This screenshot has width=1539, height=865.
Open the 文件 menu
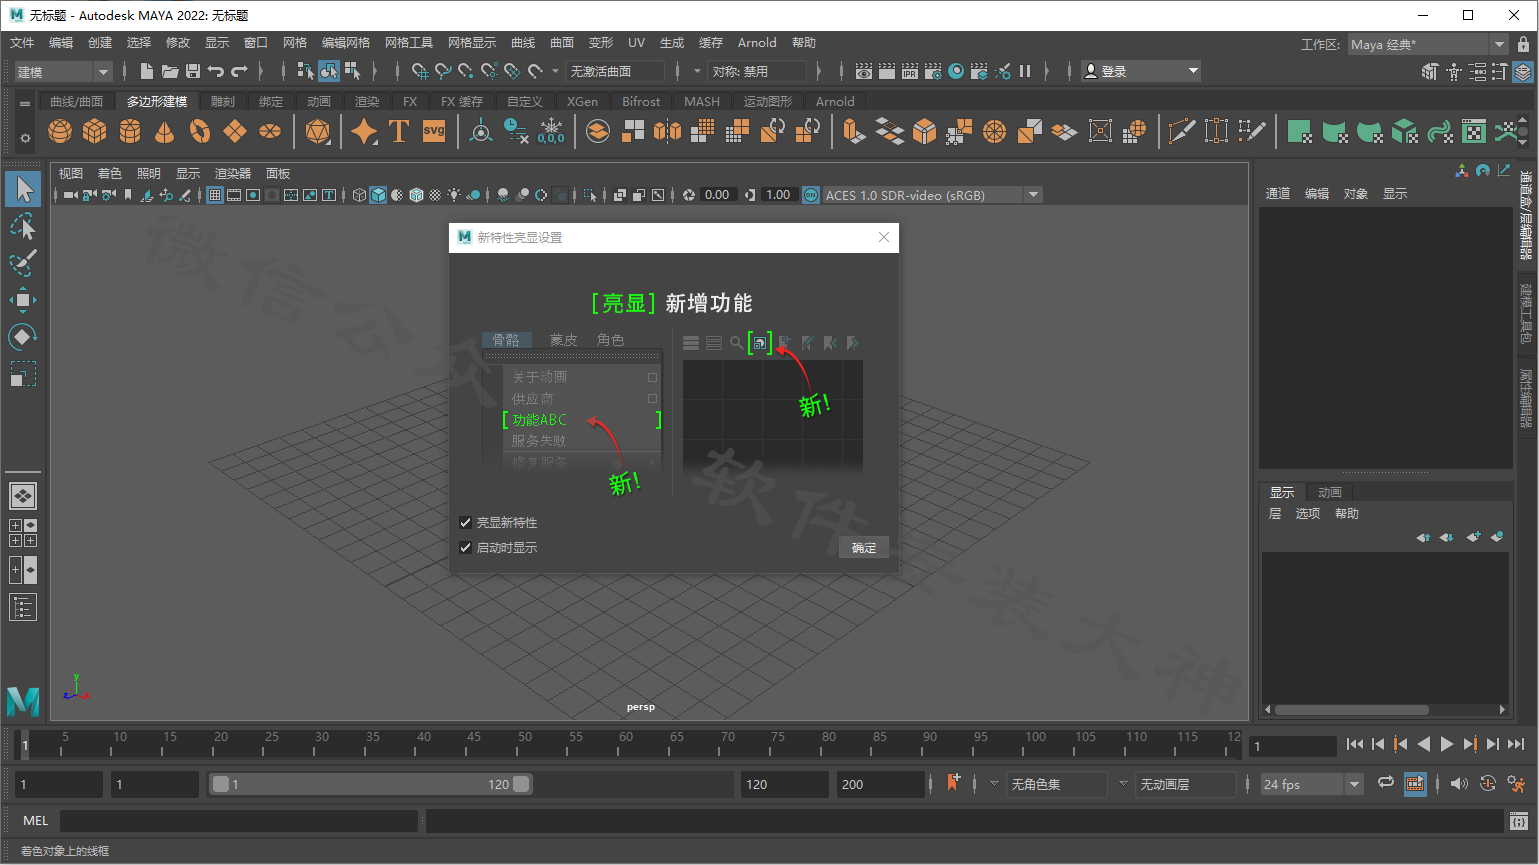click(22, 43)
